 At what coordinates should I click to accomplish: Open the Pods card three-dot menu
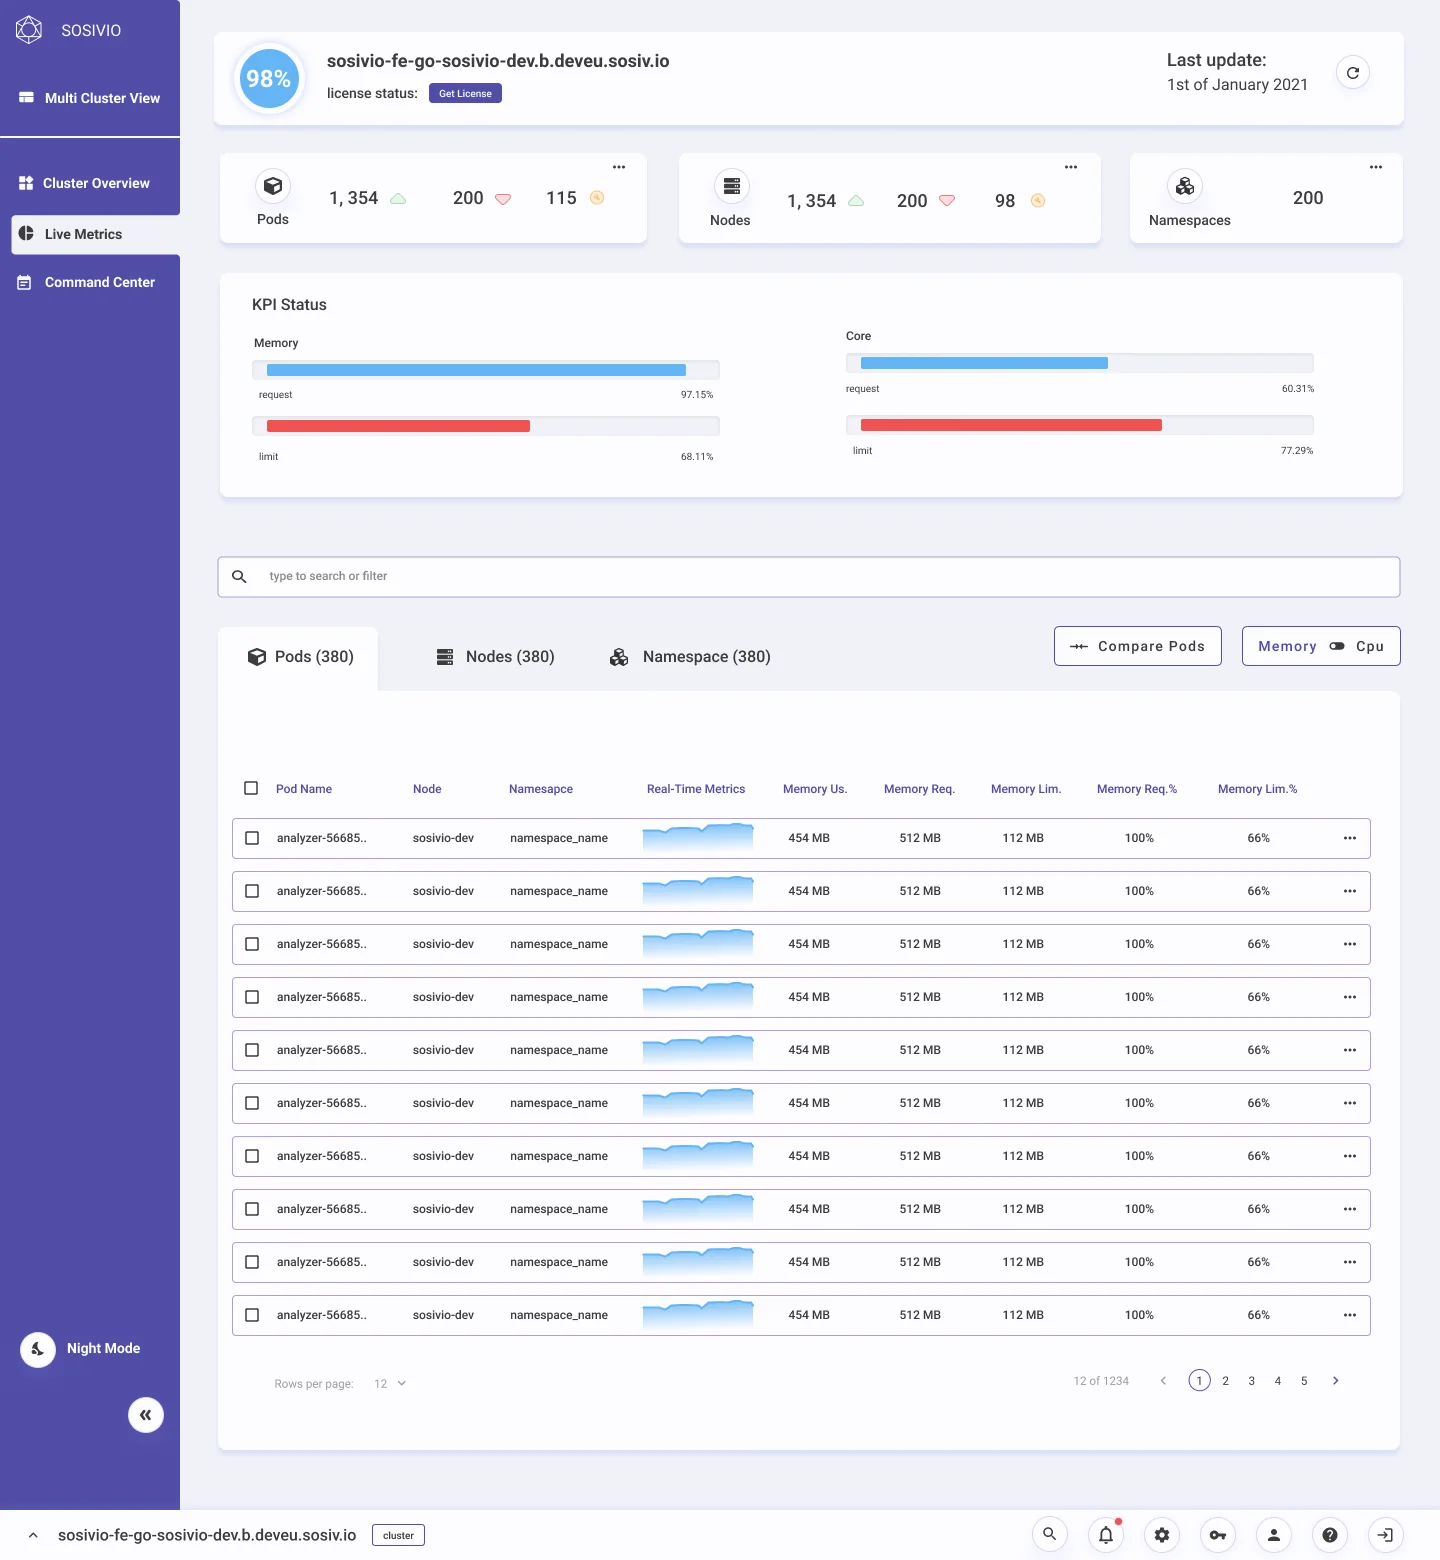click(619, 167)
